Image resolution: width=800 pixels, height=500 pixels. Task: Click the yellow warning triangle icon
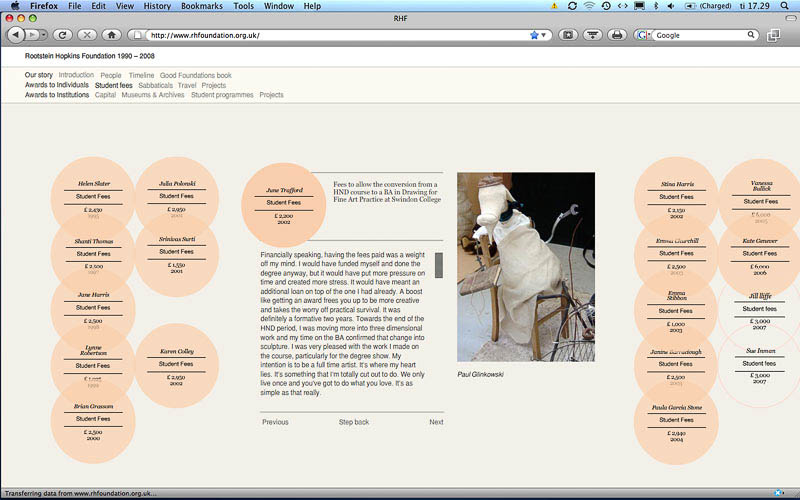point(554,6)
